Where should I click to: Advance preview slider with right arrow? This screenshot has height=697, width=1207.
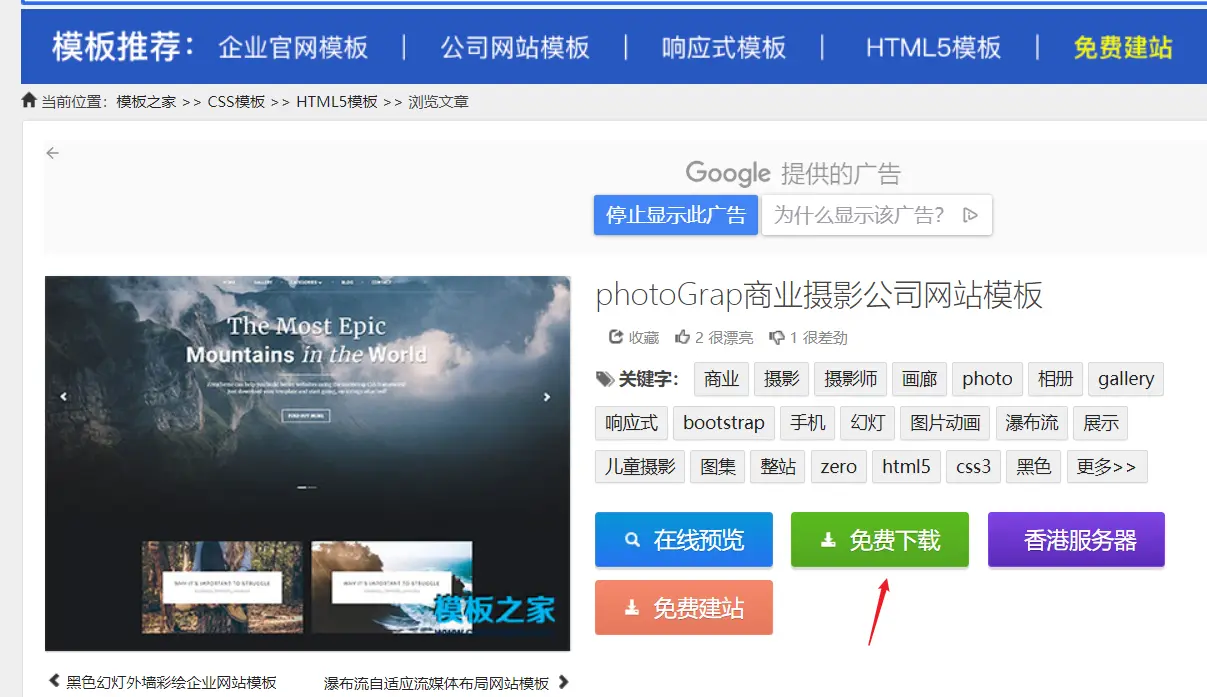click(547, 397)
